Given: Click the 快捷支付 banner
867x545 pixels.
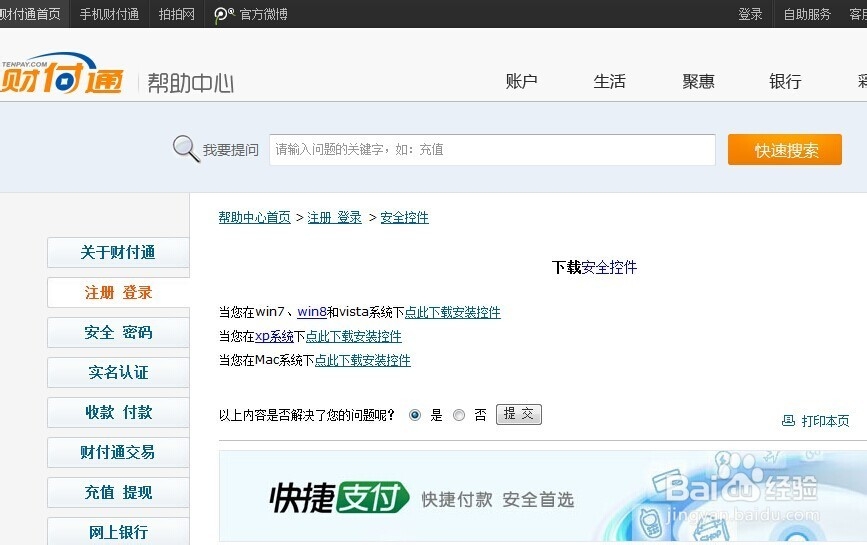Looking at the screenshot, I should tap(543, 496).
